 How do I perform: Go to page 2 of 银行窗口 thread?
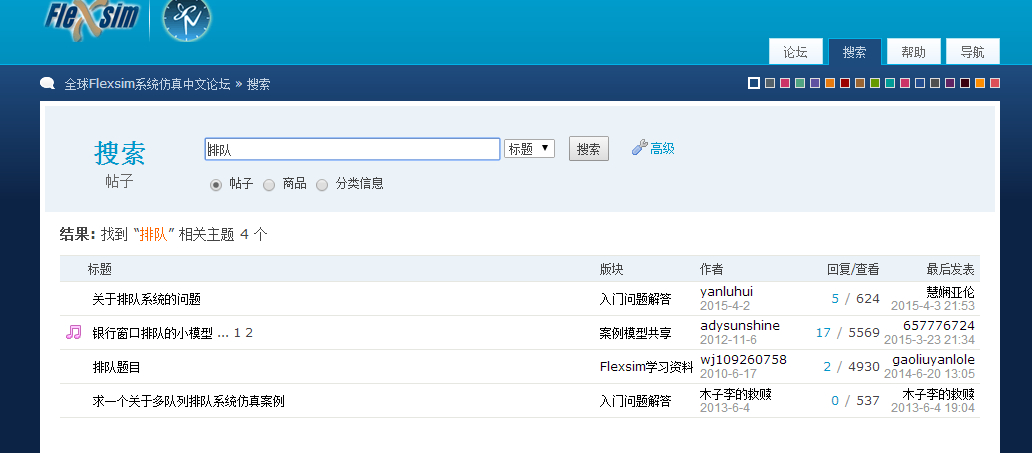(x=249, y=333)
